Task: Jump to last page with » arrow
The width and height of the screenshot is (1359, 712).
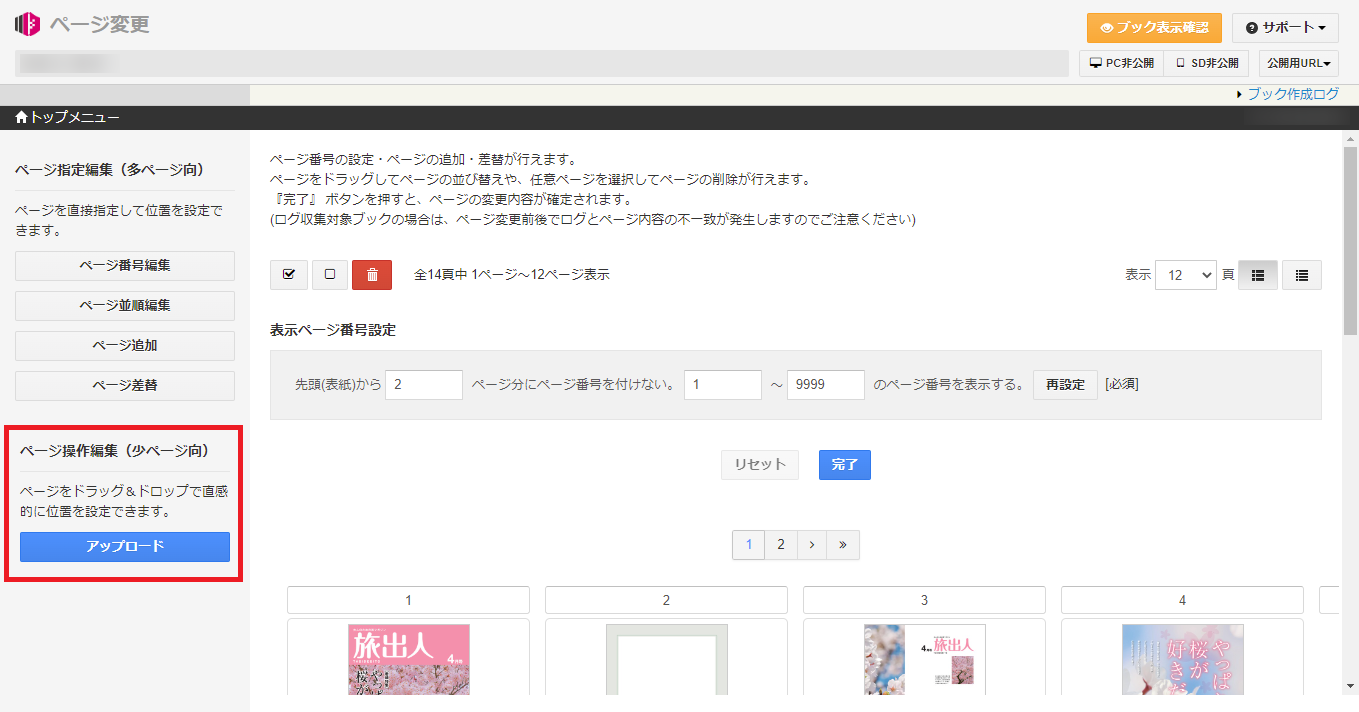Action: tap(842, 544)
